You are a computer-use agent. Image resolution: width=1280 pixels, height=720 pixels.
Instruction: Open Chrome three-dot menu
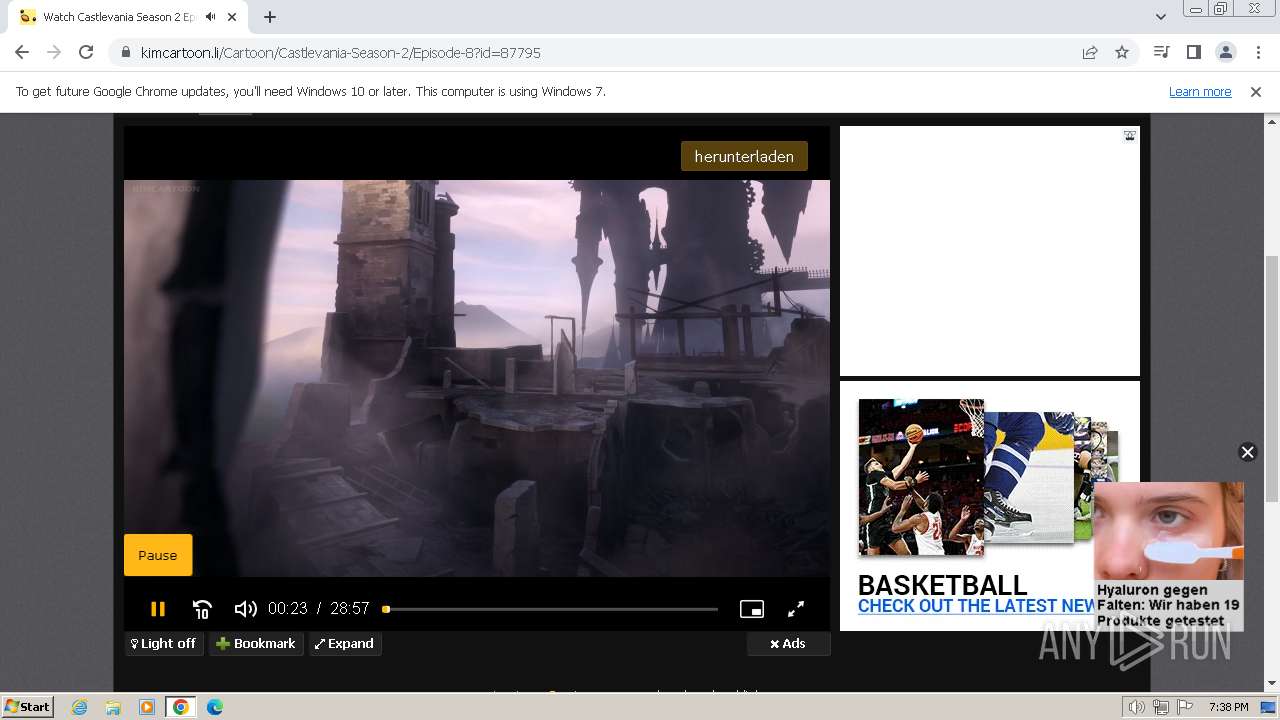tap(1256, 52)
